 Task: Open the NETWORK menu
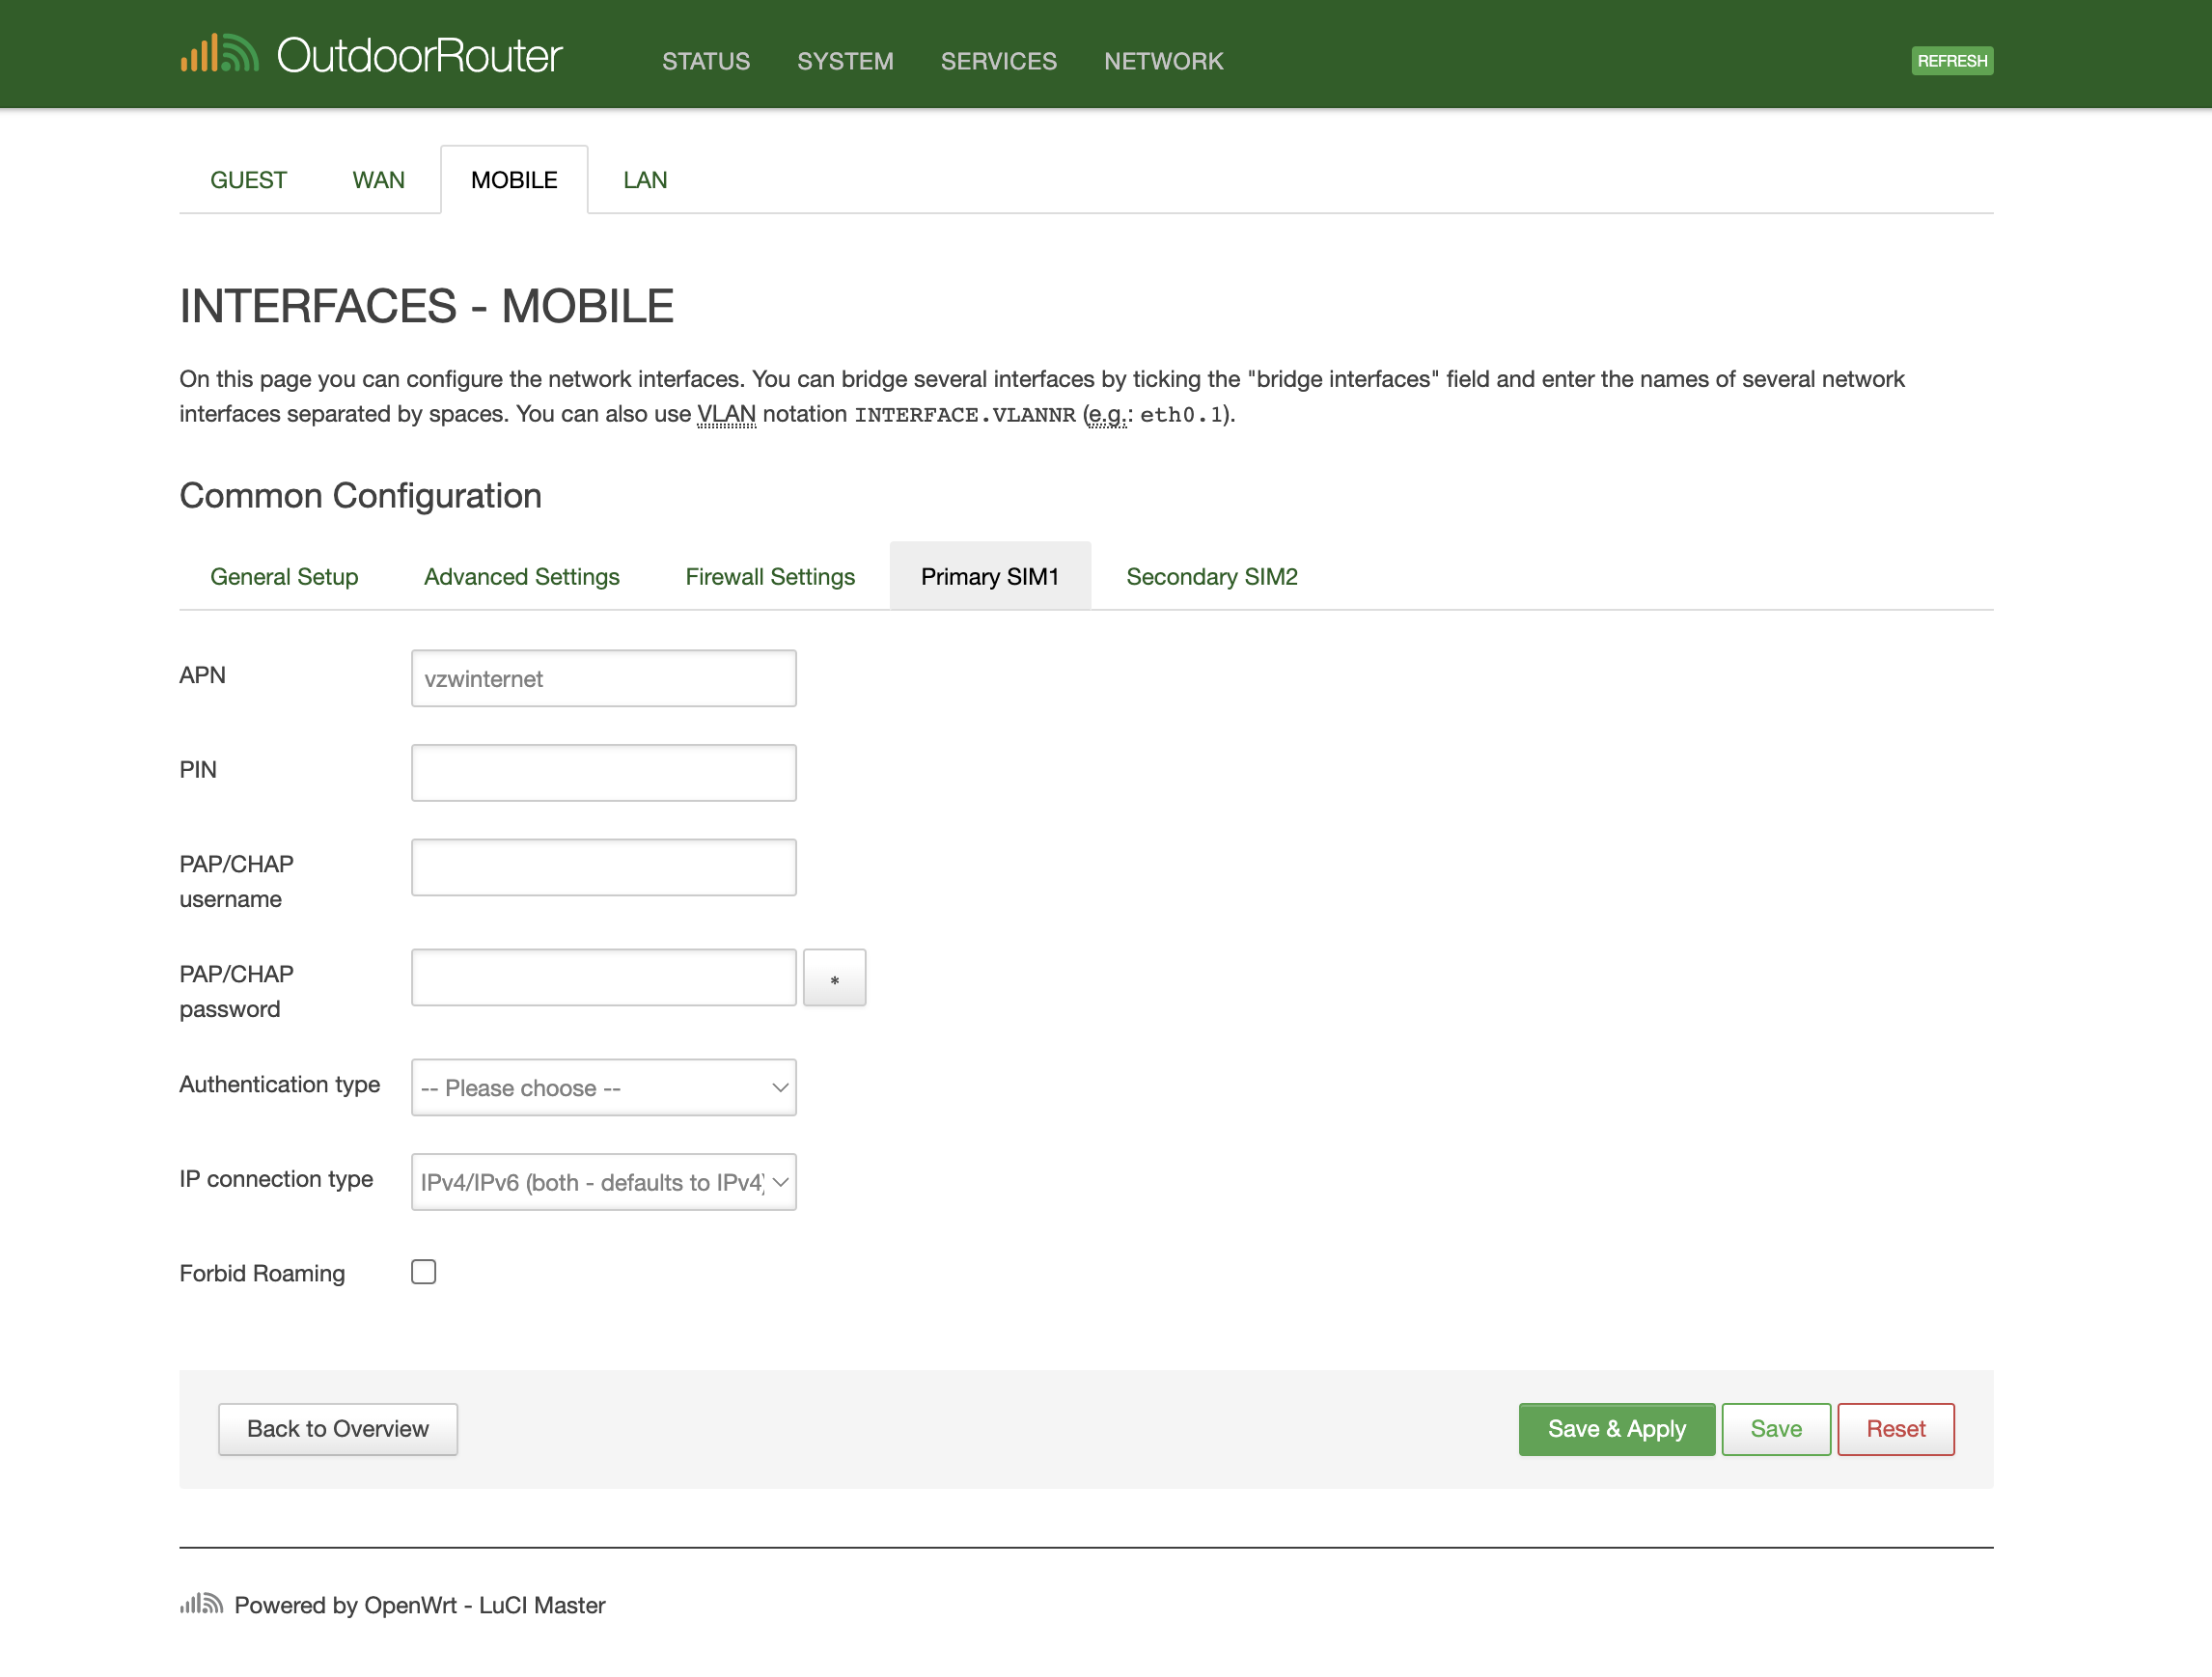(1163, 61)
